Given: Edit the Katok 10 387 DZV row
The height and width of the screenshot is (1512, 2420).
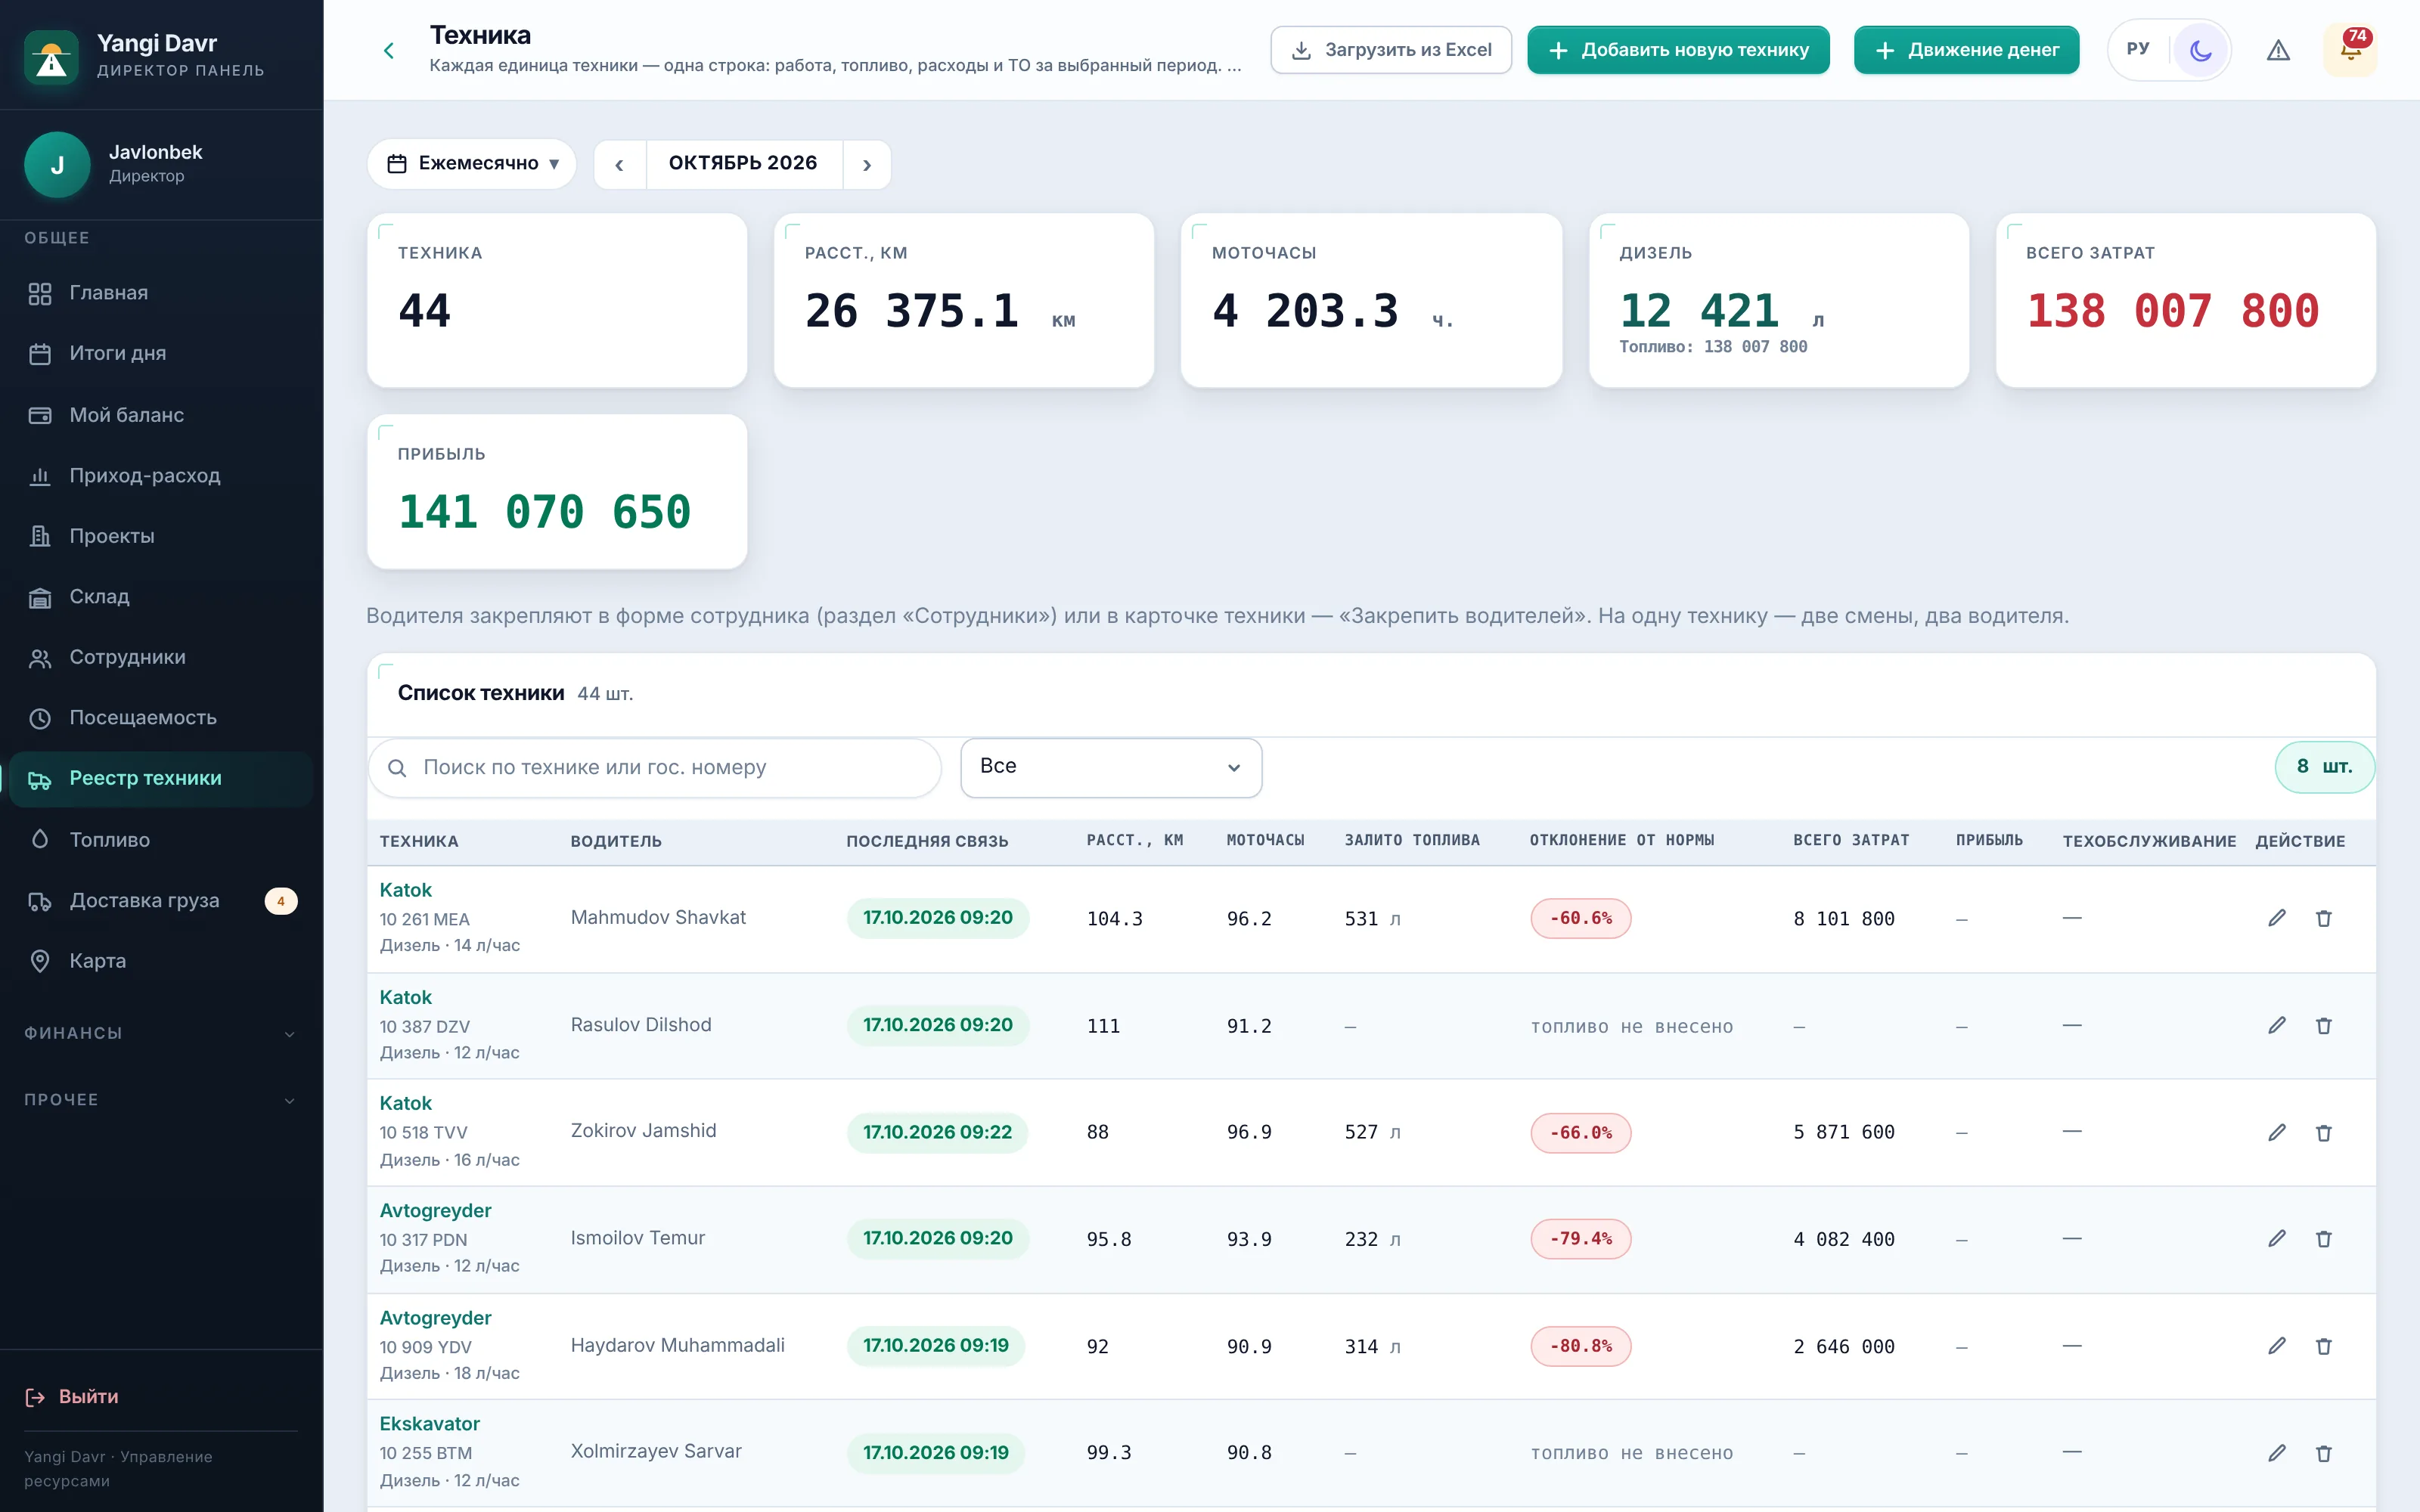Looking at the screenshot, I should (x=2277, y=1025).
